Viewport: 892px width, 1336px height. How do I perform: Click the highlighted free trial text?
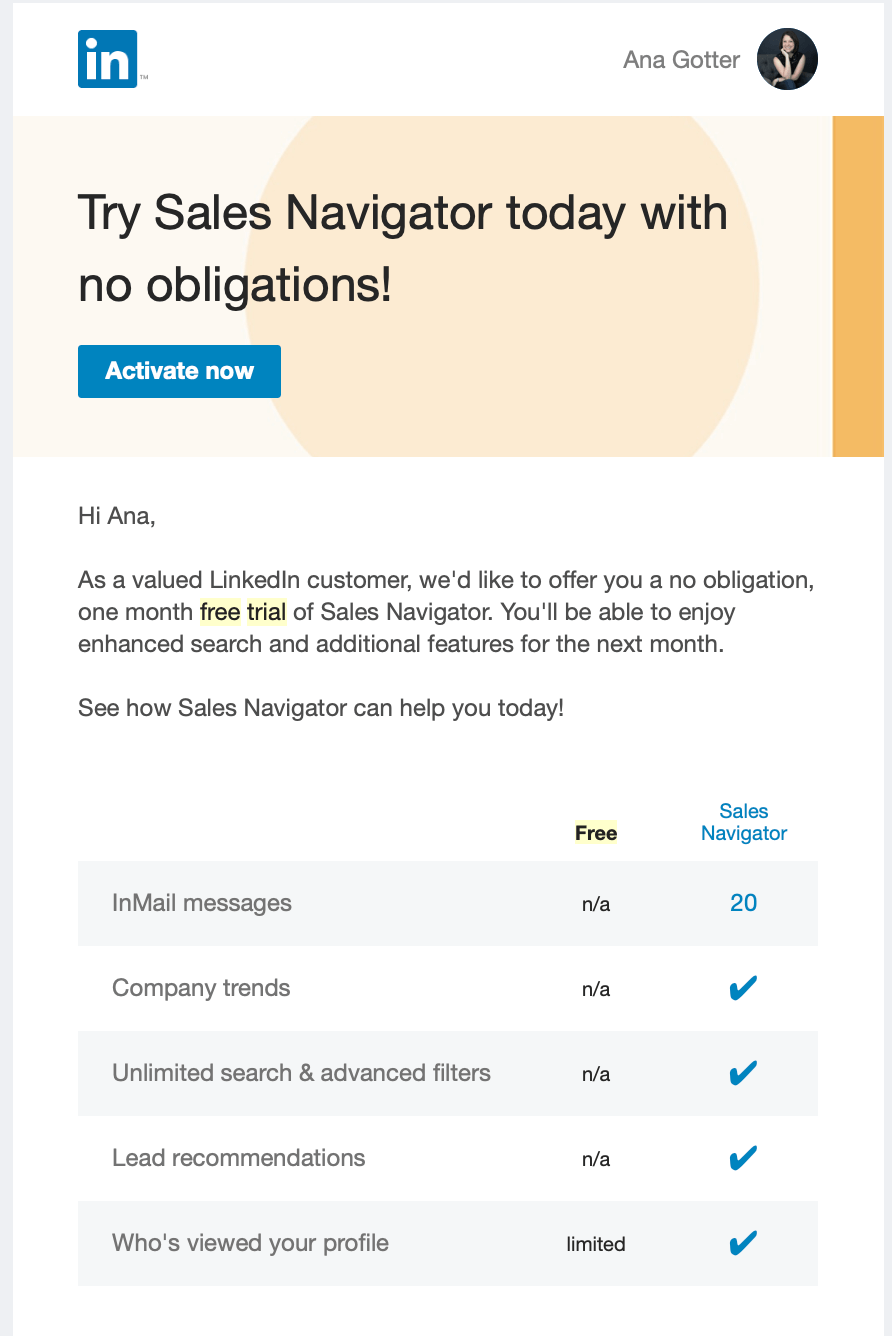pos(243,611)
